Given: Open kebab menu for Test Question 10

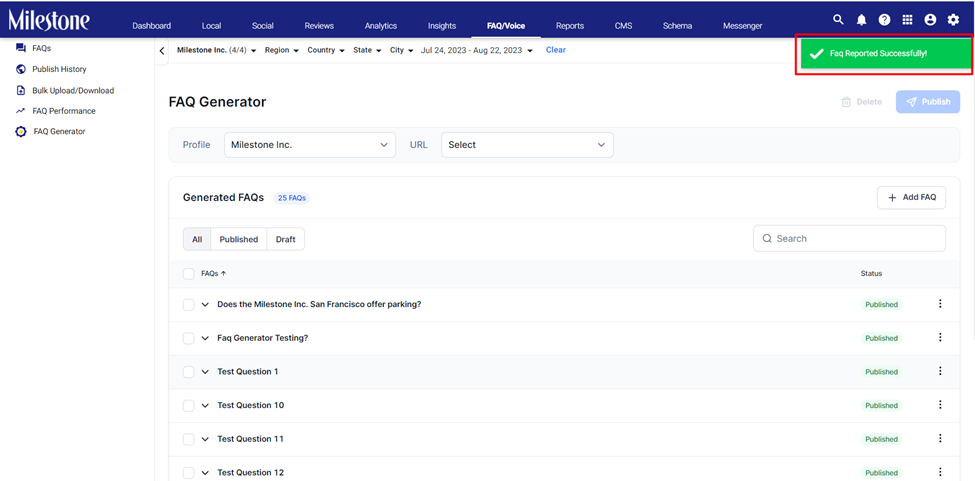Looking at the screenshot, I should (940, 405).
